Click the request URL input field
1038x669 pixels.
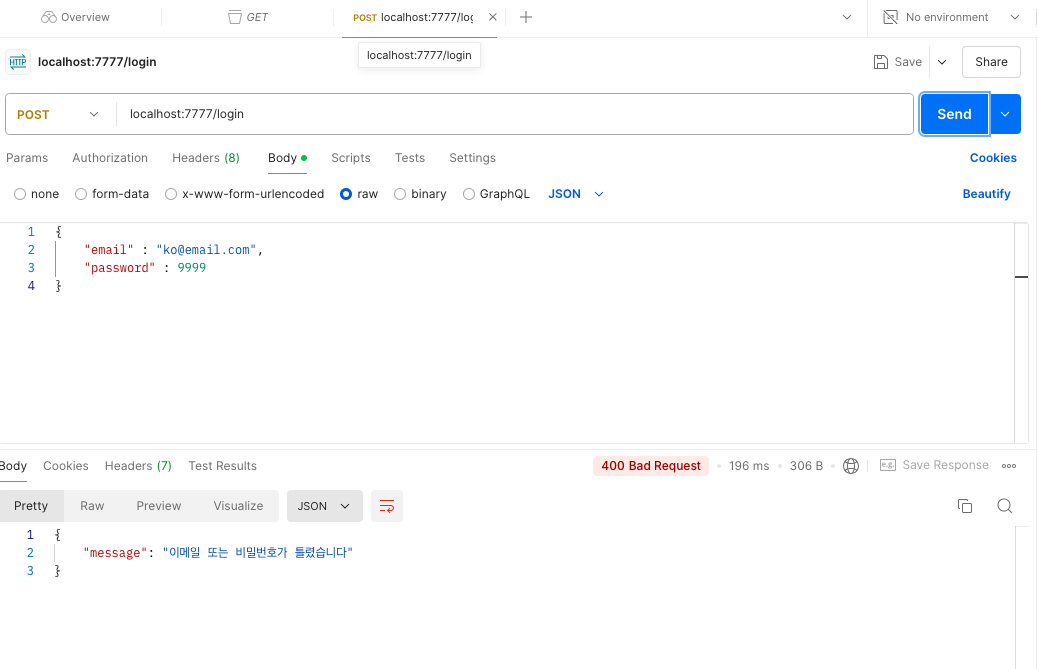click(x=514, y=114)
